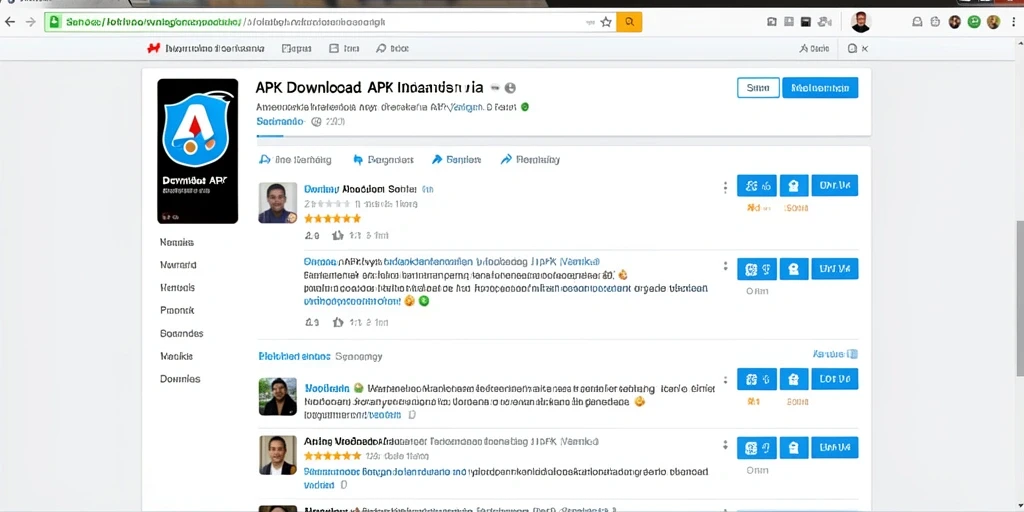This screenshot has height=512, width=1024.
Task: Click the last link in the left sidebar
Action: point(180,379)
